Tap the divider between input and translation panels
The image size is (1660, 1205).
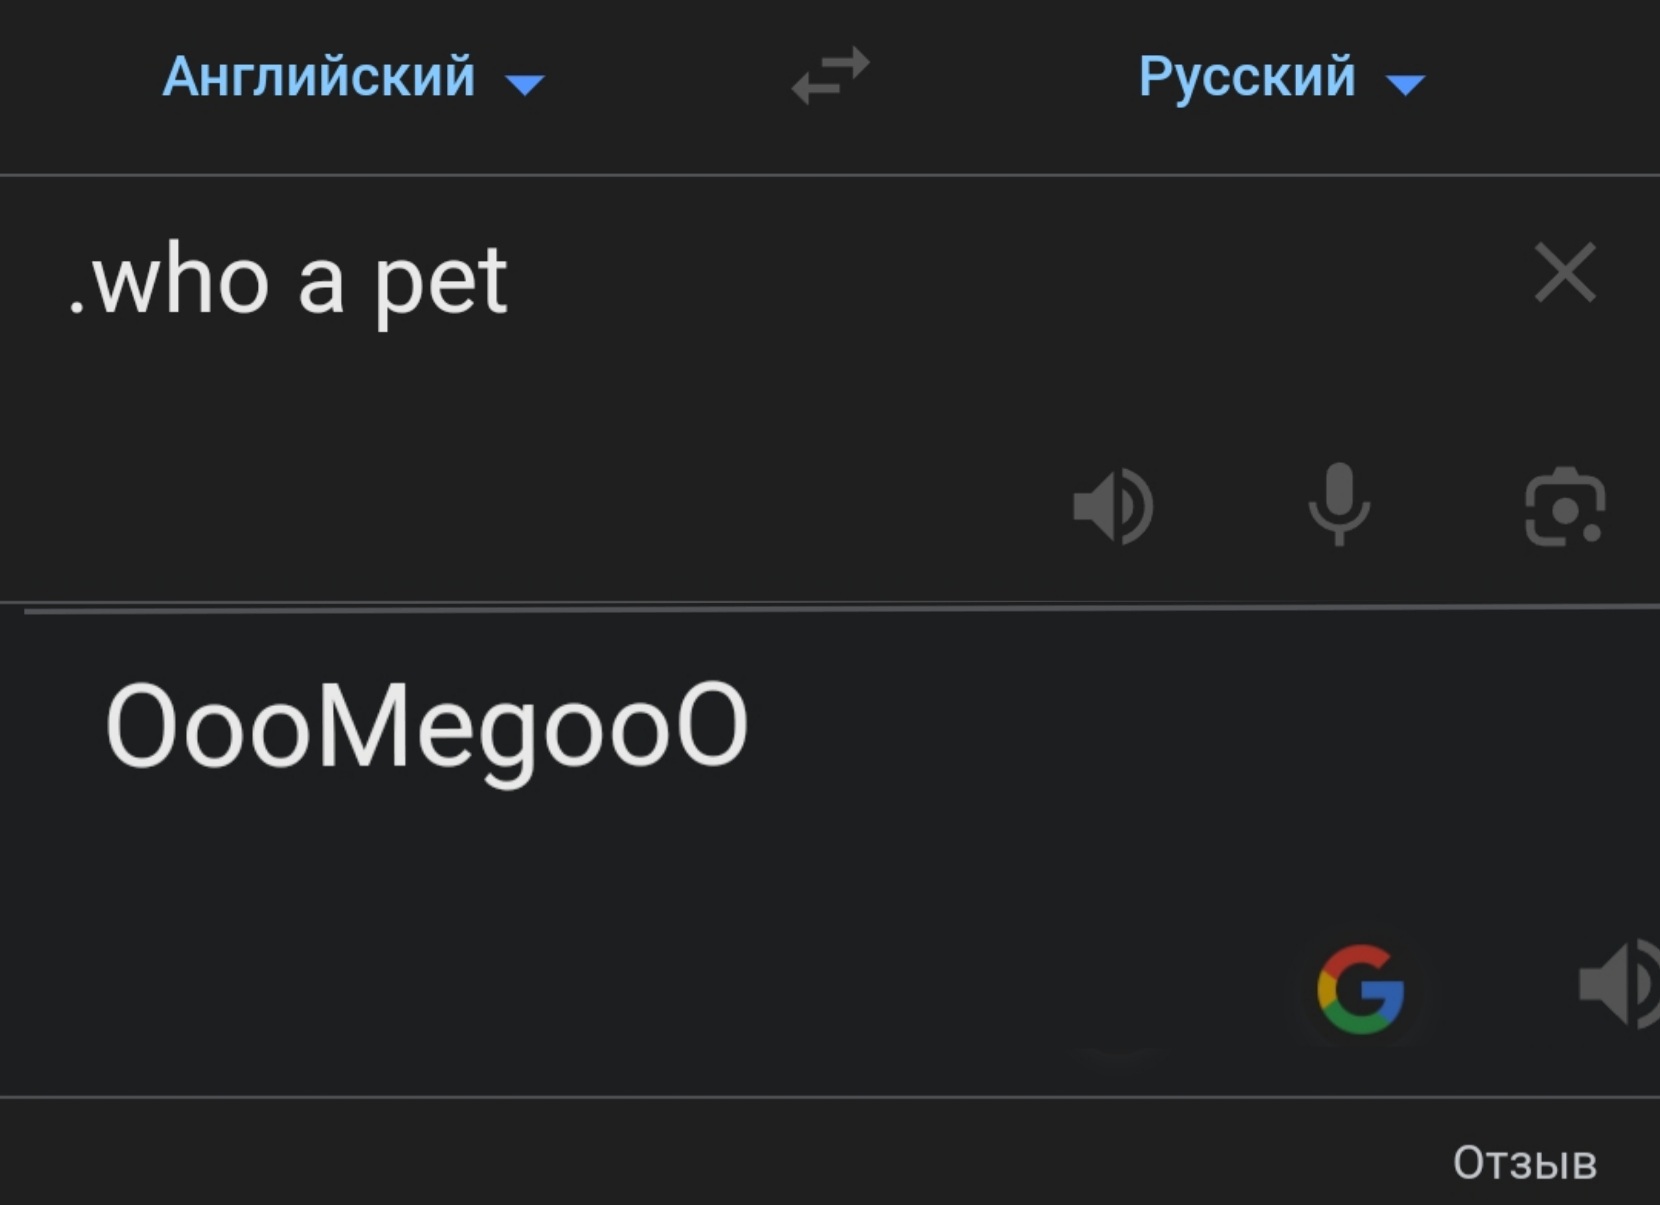point(830,606)
